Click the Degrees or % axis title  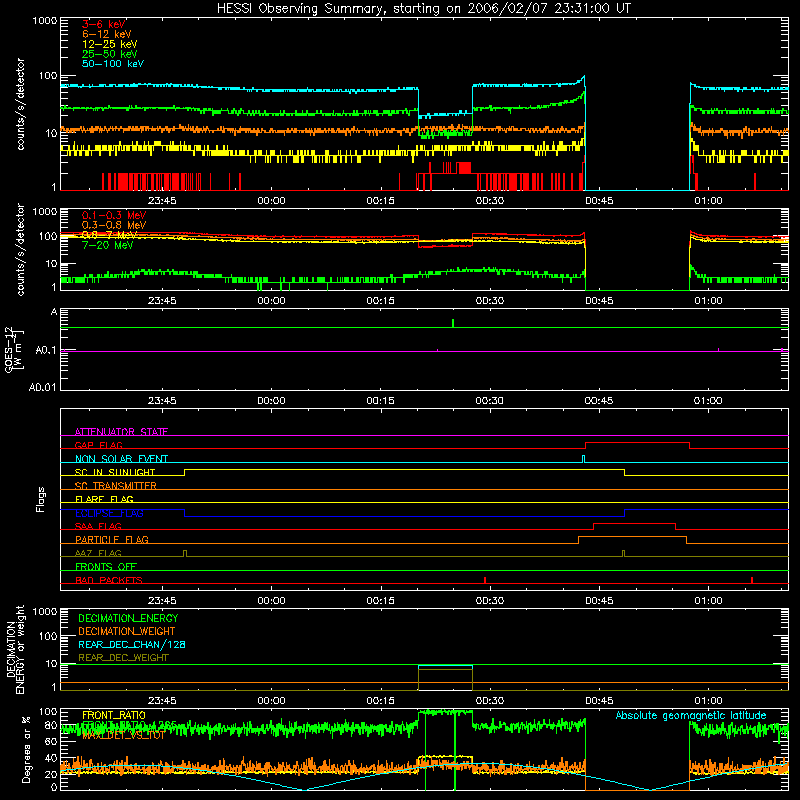click(x=26, y=749)
